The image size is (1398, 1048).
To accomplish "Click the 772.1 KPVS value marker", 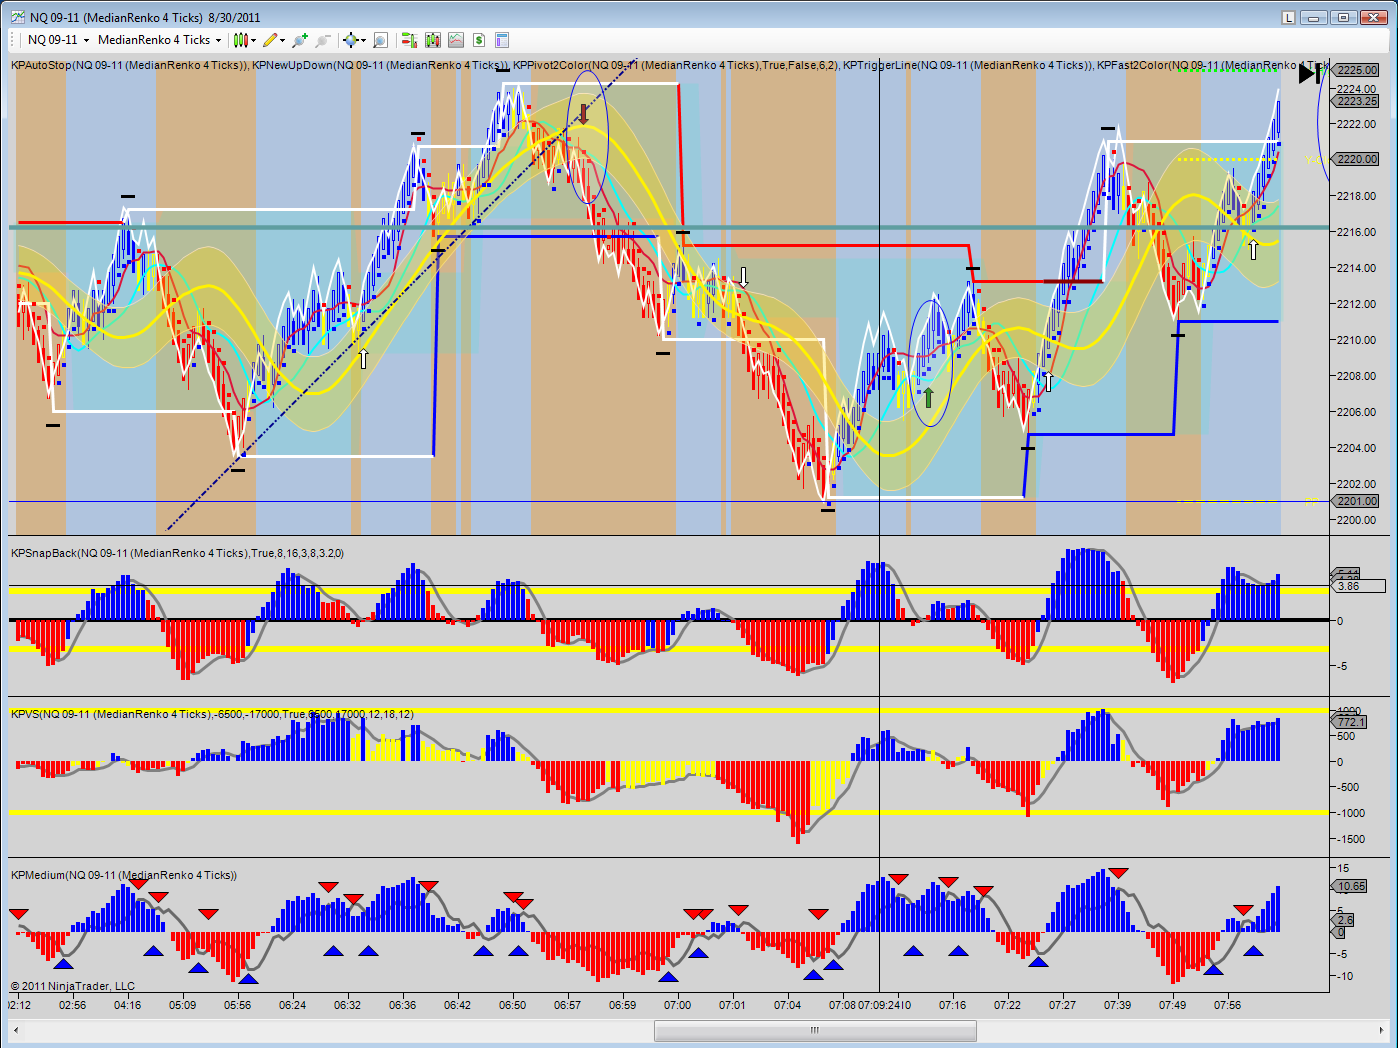I will tap(1350, 722).
